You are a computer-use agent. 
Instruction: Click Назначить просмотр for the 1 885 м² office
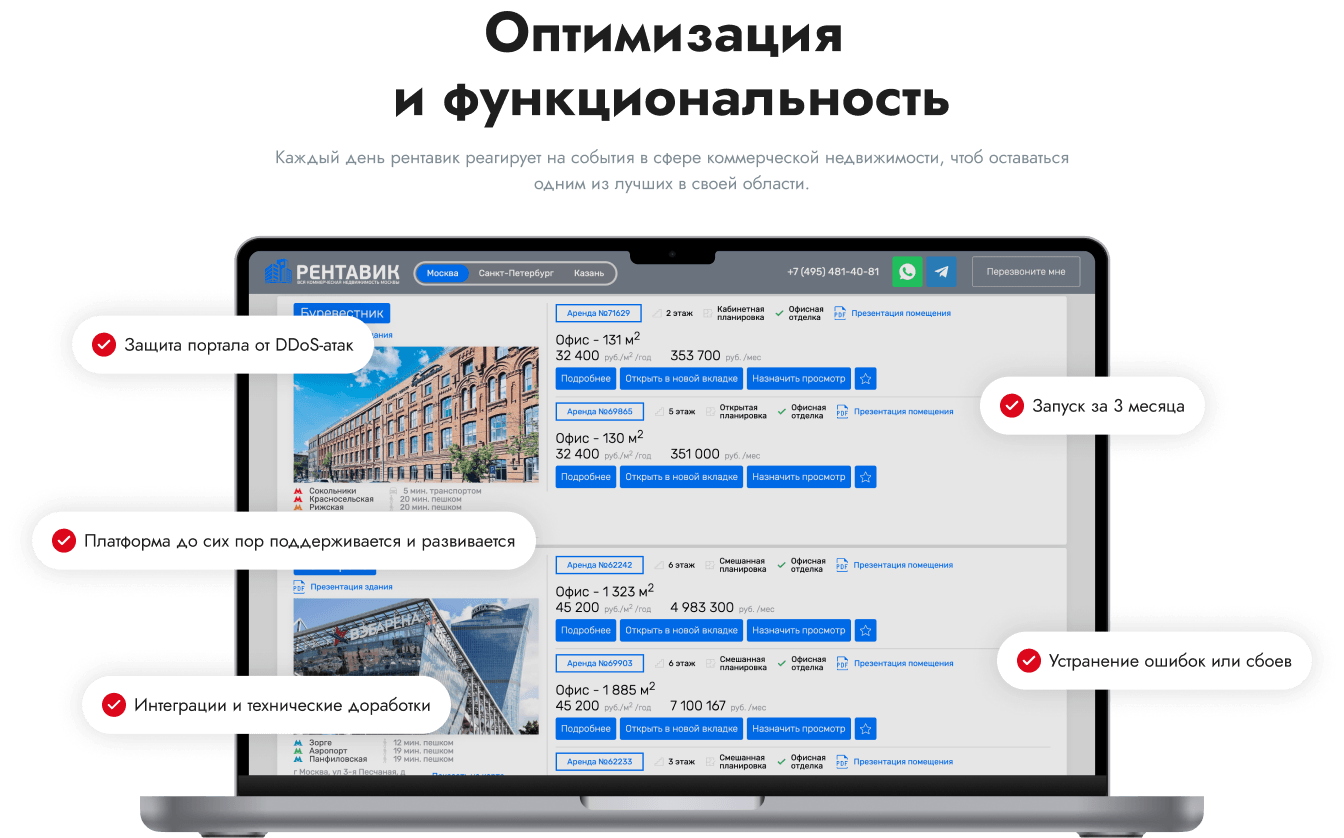(799, 729)
